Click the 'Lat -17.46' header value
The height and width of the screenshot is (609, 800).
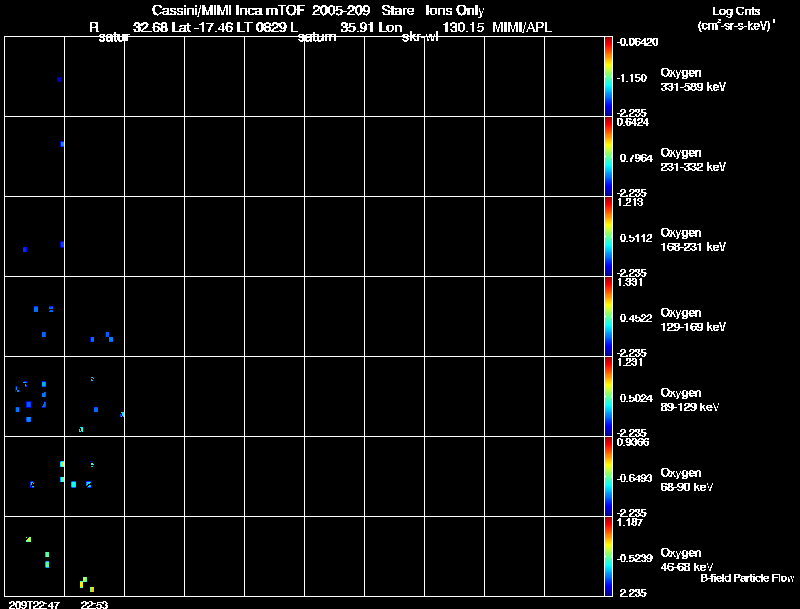coord(202,27)
